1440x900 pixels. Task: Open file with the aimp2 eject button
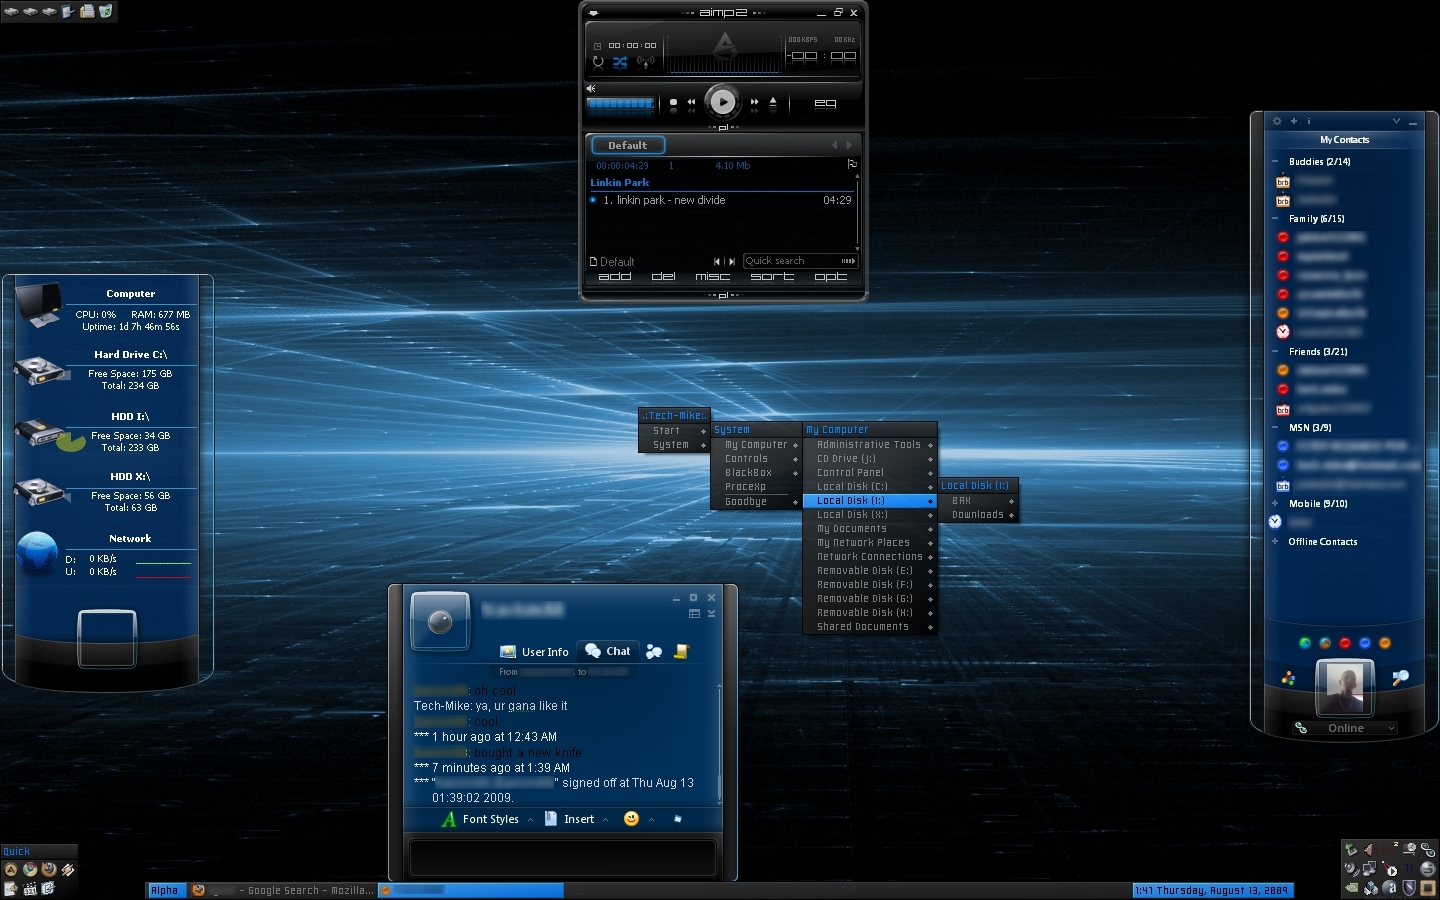[773, 102]
